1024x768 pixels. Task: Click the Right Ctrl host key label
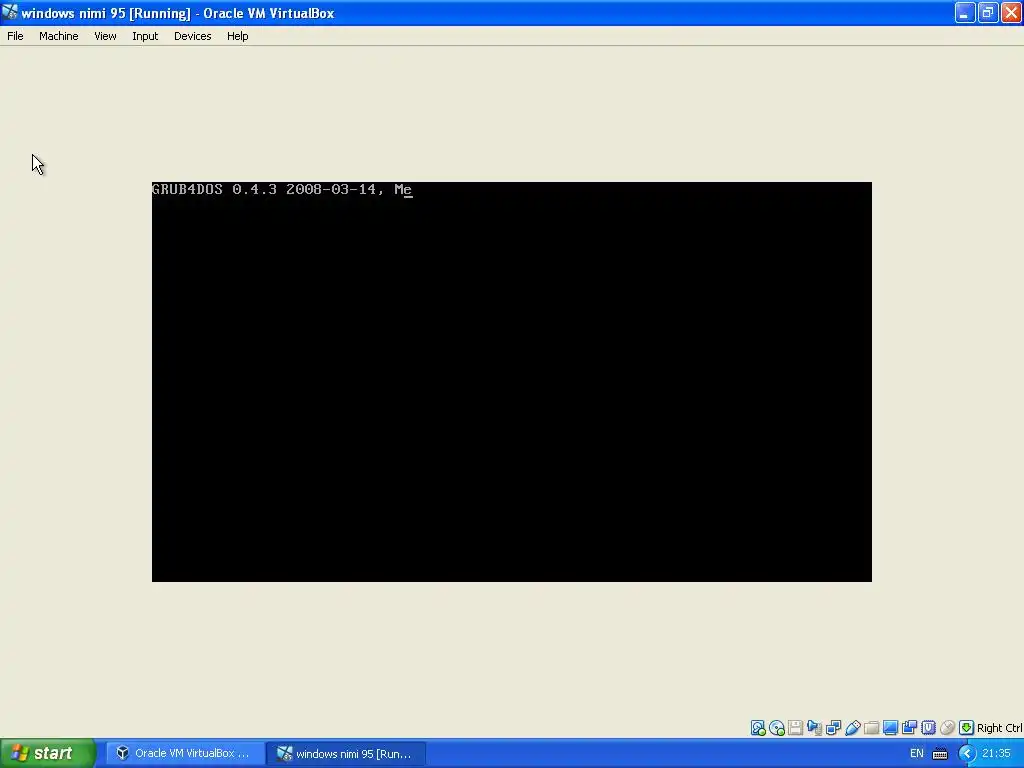[x=999, y=728]
